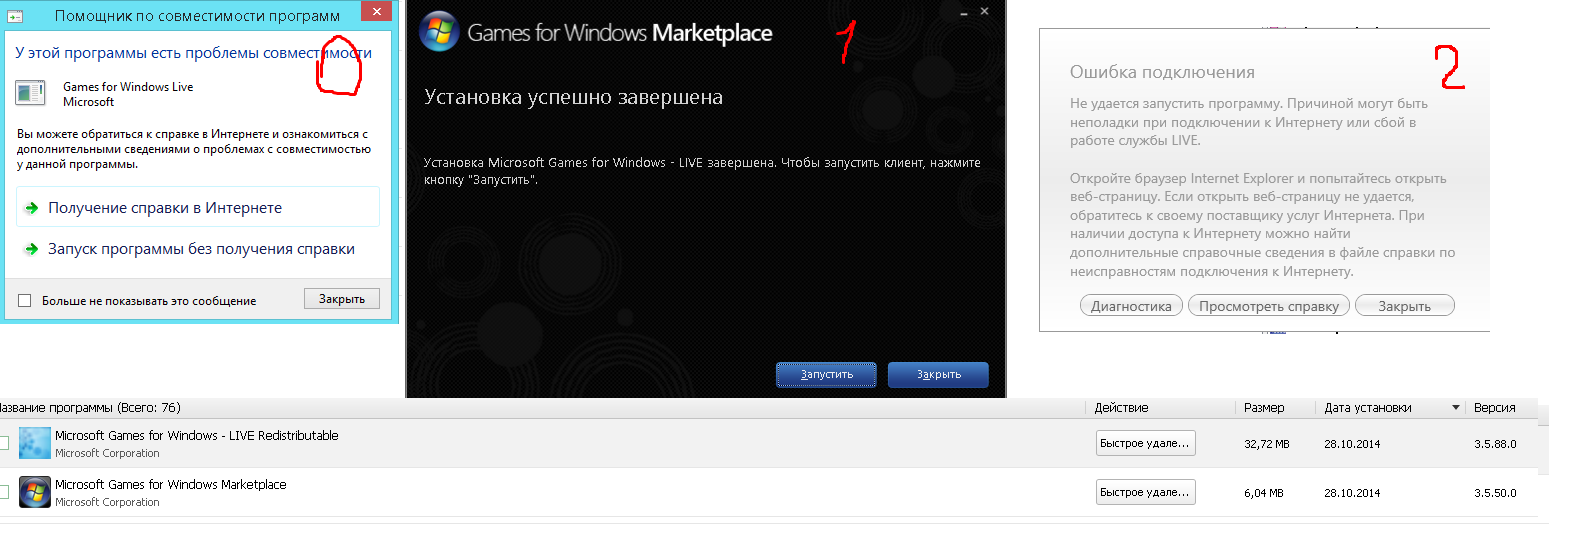
Task: Select Microsoft Games for Windows - LIVE Redistributable name
Action: (196, 435)
